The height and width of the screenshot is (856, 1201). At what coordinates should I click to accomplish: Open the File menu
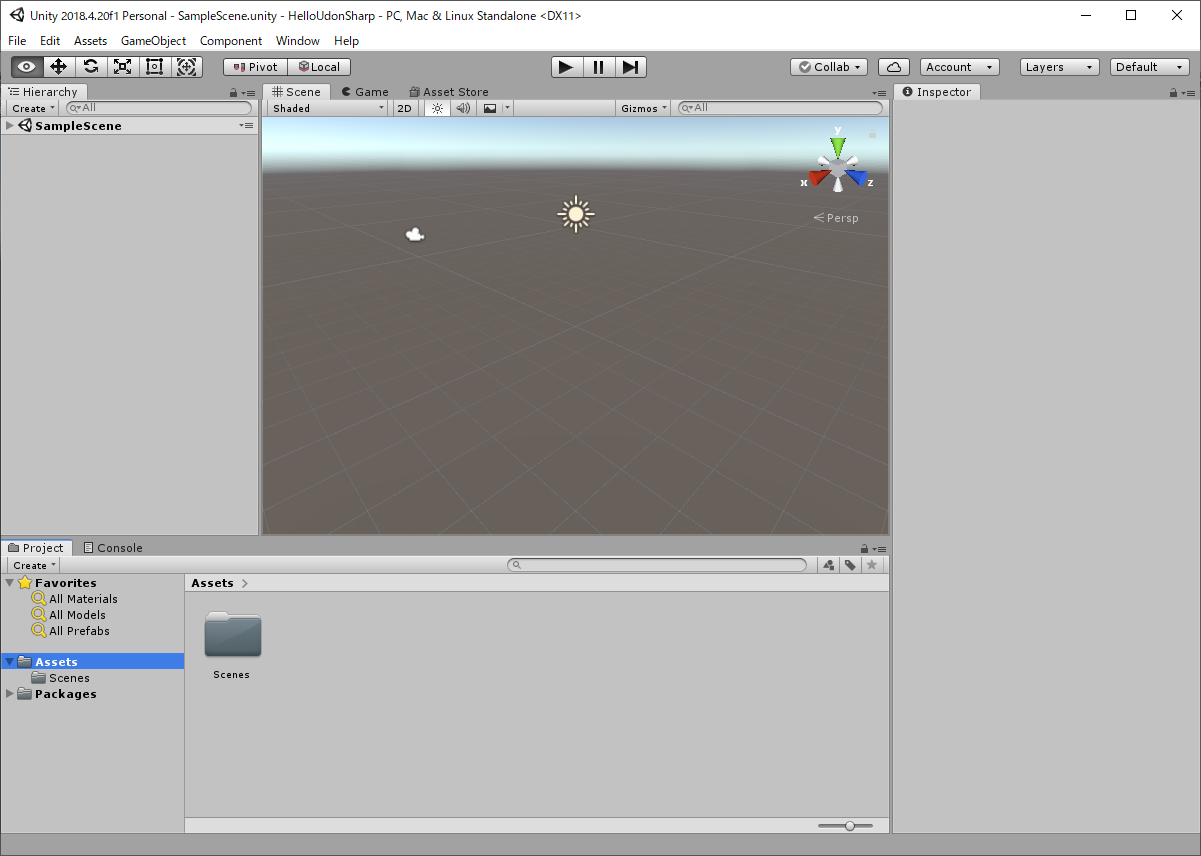pos(17,41)
